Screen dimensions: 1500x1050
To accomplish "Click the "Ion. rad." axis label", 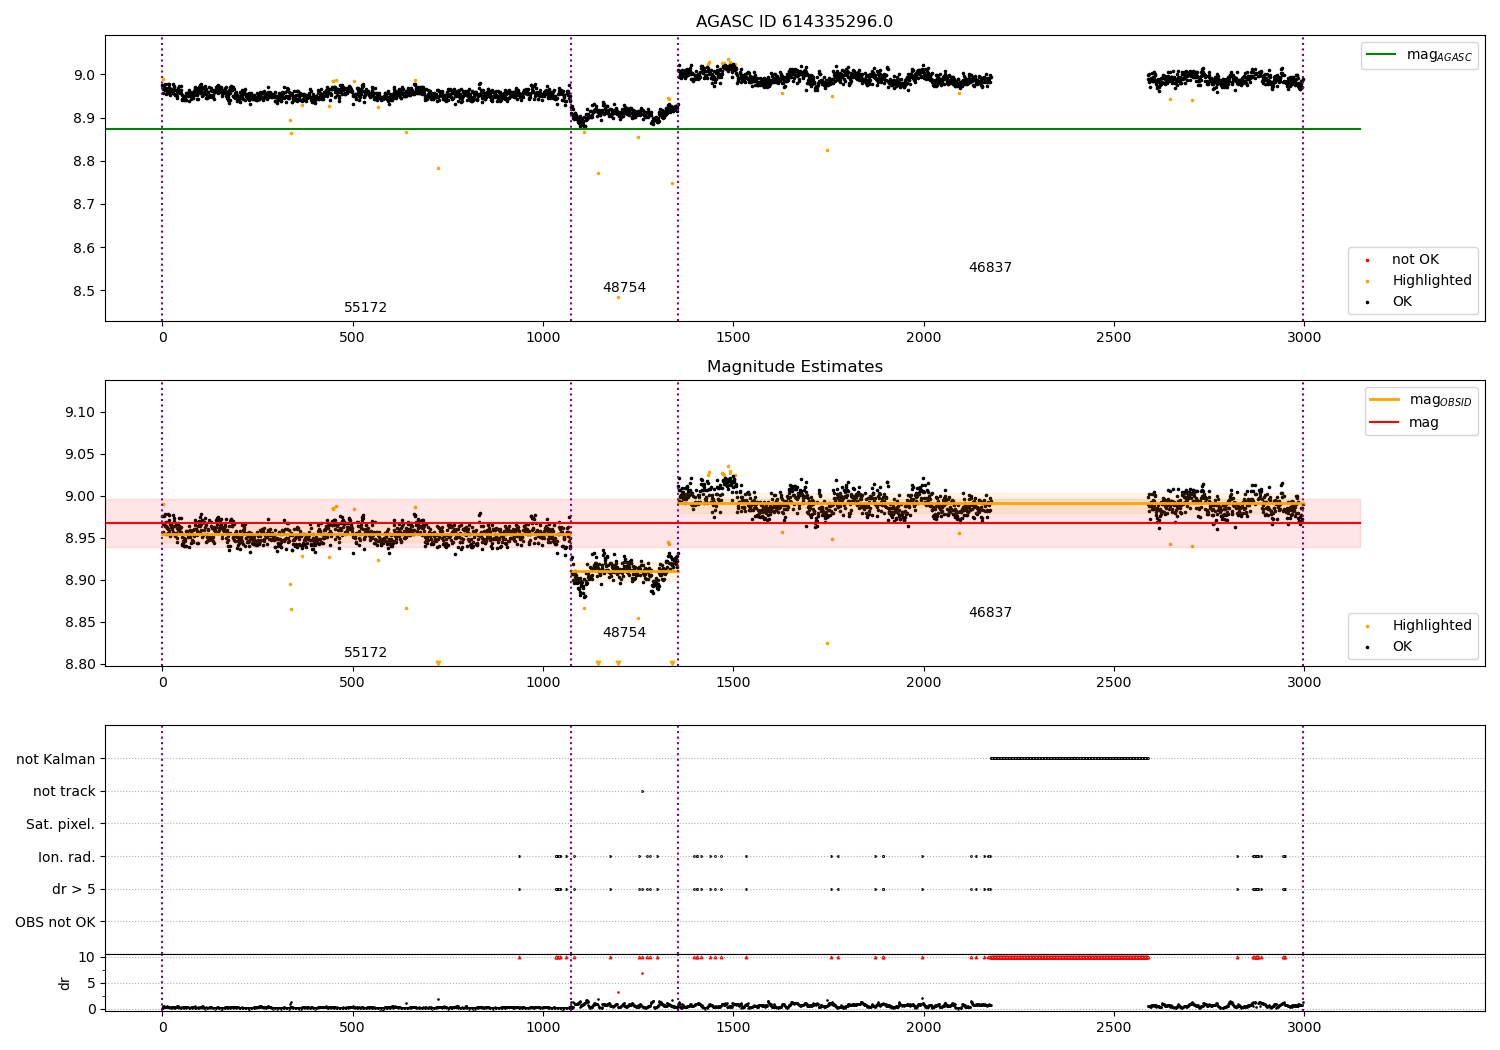I will (x=67, y=857).
